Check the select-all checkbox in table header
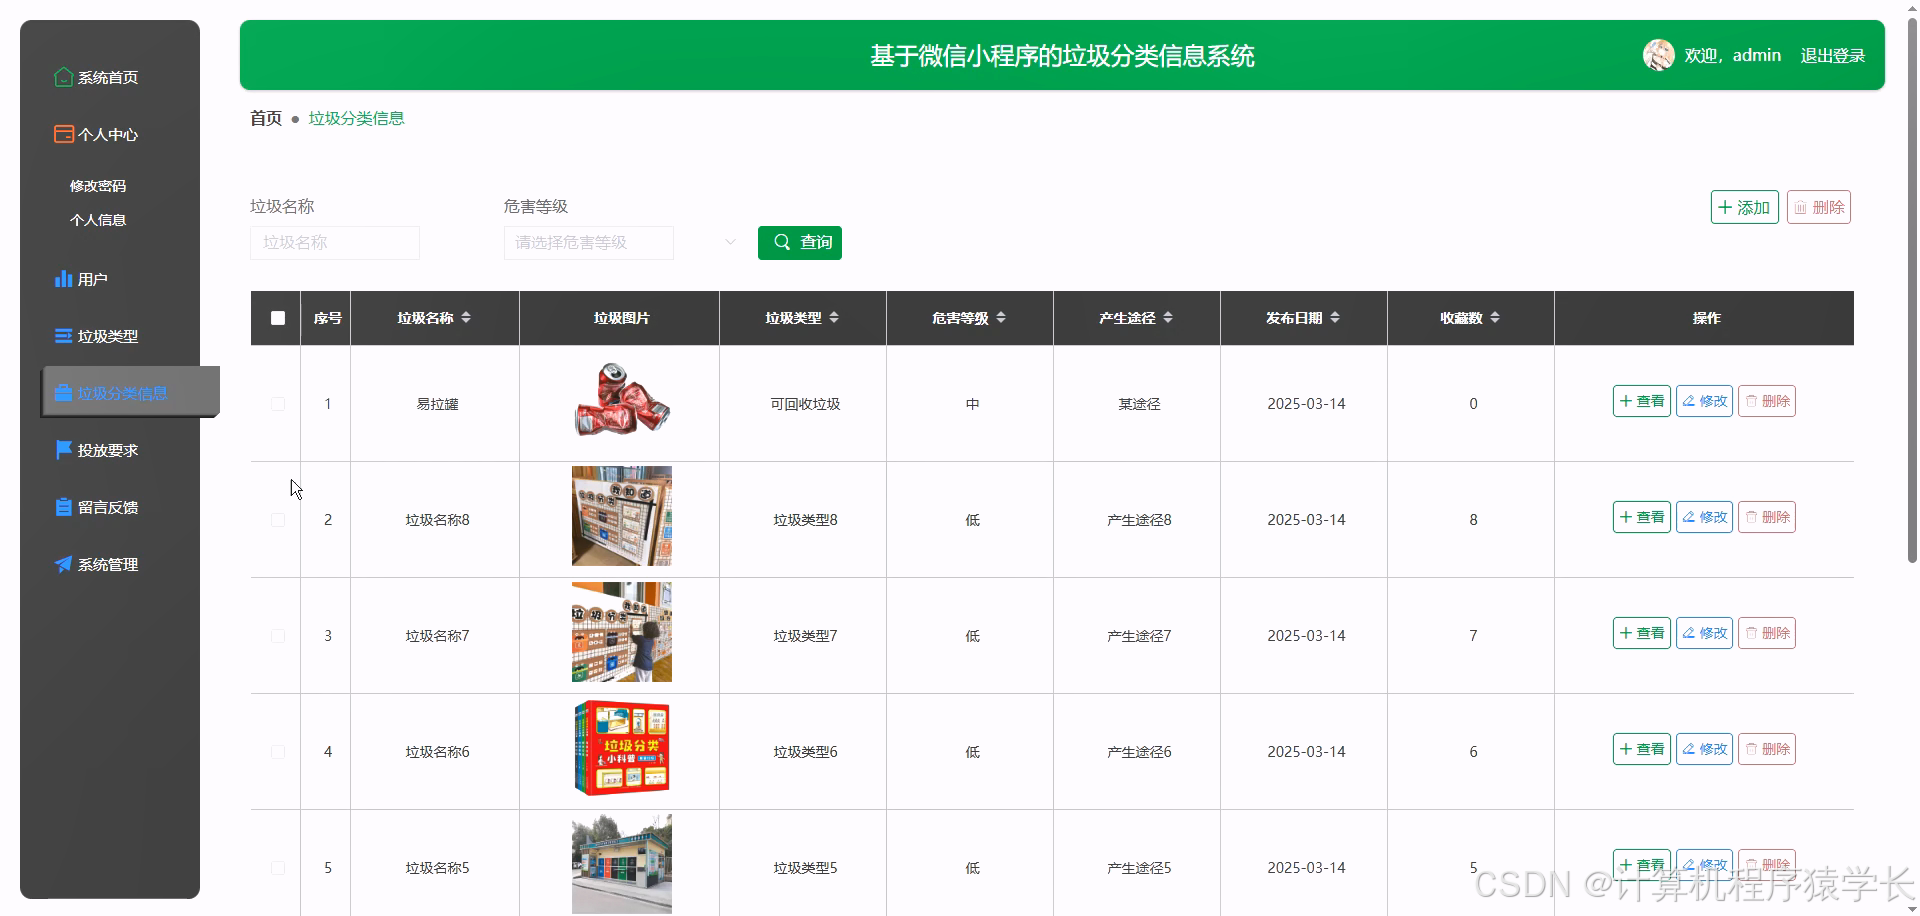The height and width of the screenshot is (916, 1920). 277,318
